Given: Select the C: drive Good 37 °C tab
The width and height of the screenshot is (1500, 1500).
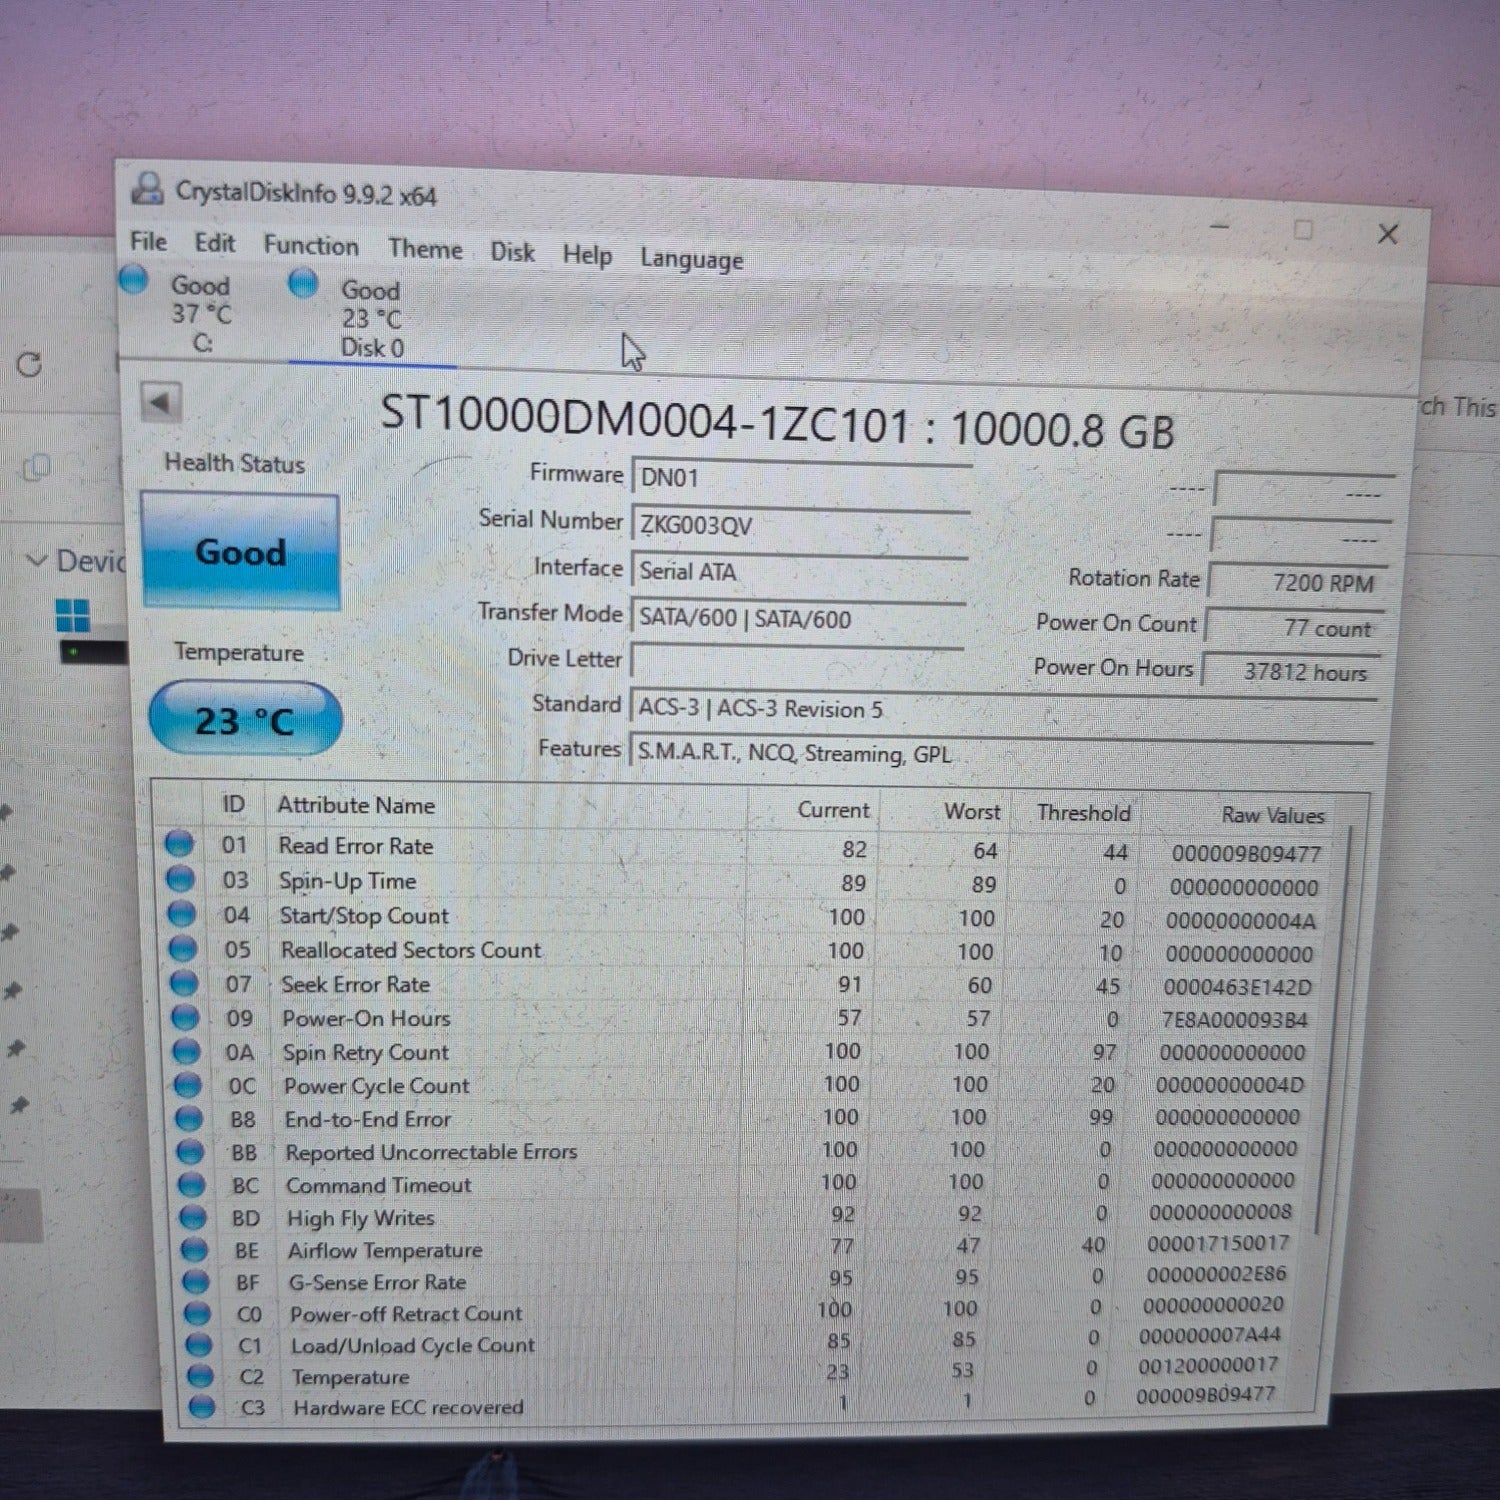Looking at the screenshot, I should pos(187,312).
